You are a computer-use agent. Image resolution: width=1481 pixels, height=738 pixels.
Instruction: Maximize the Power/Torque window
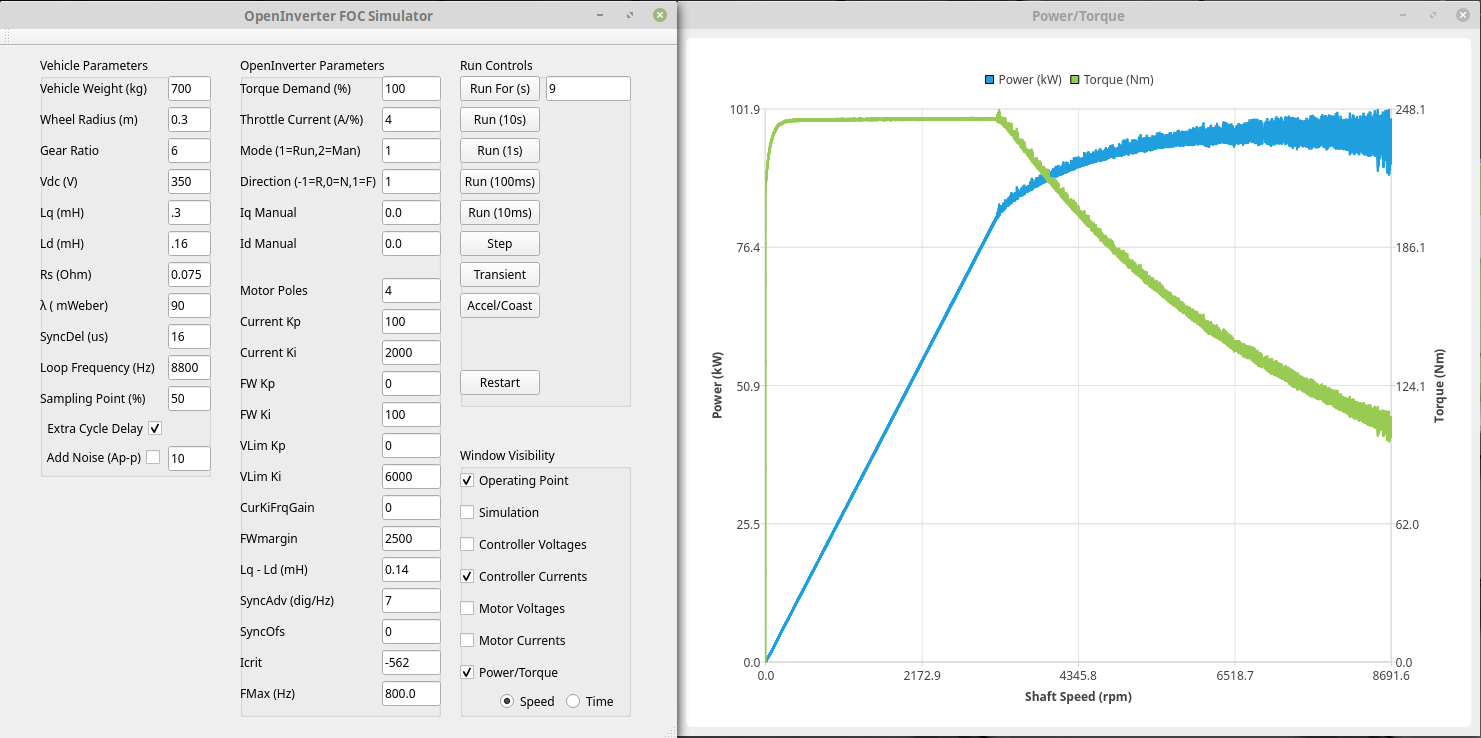tap(1436, 15)
